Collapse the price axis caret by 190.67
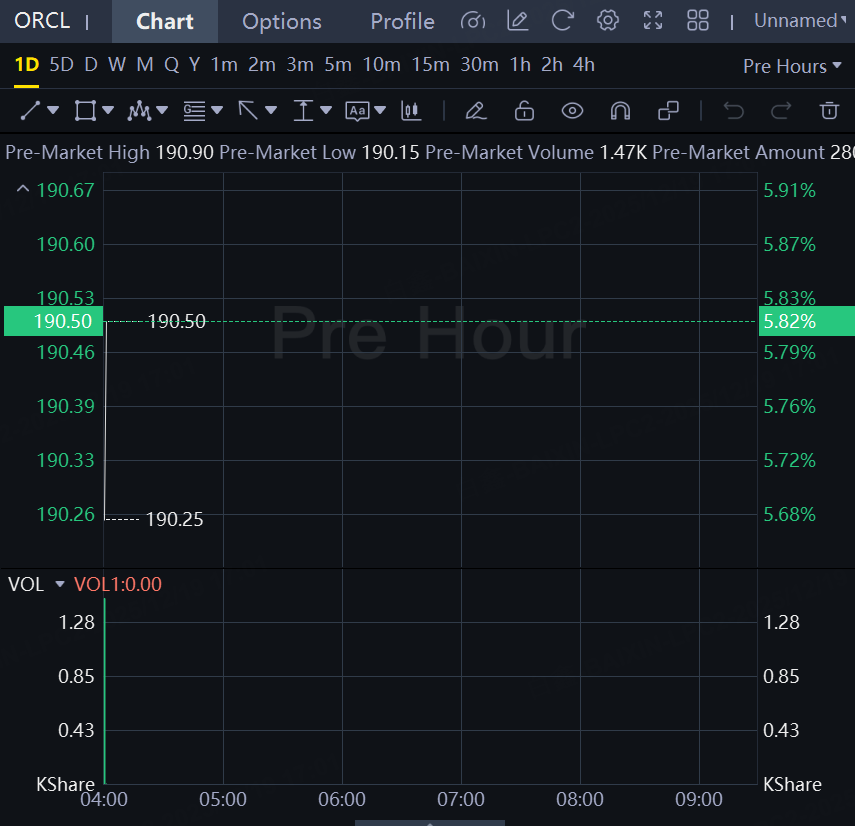 [x=22, y=189]
